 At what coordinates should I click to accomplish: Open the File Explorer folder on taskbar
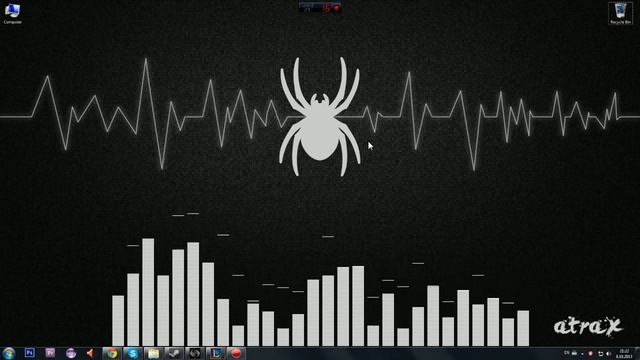[153, 353]
